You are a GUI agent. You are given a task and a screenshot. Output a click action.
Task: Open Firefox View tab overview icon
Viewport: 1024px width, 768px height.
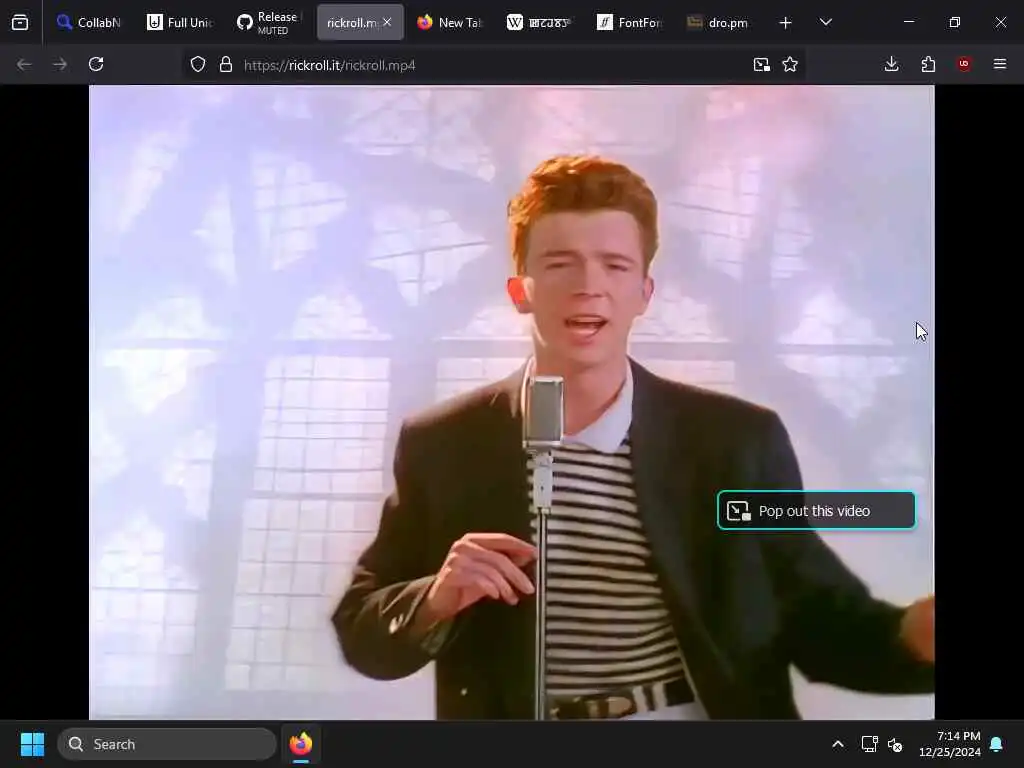(x=20, y=23)
